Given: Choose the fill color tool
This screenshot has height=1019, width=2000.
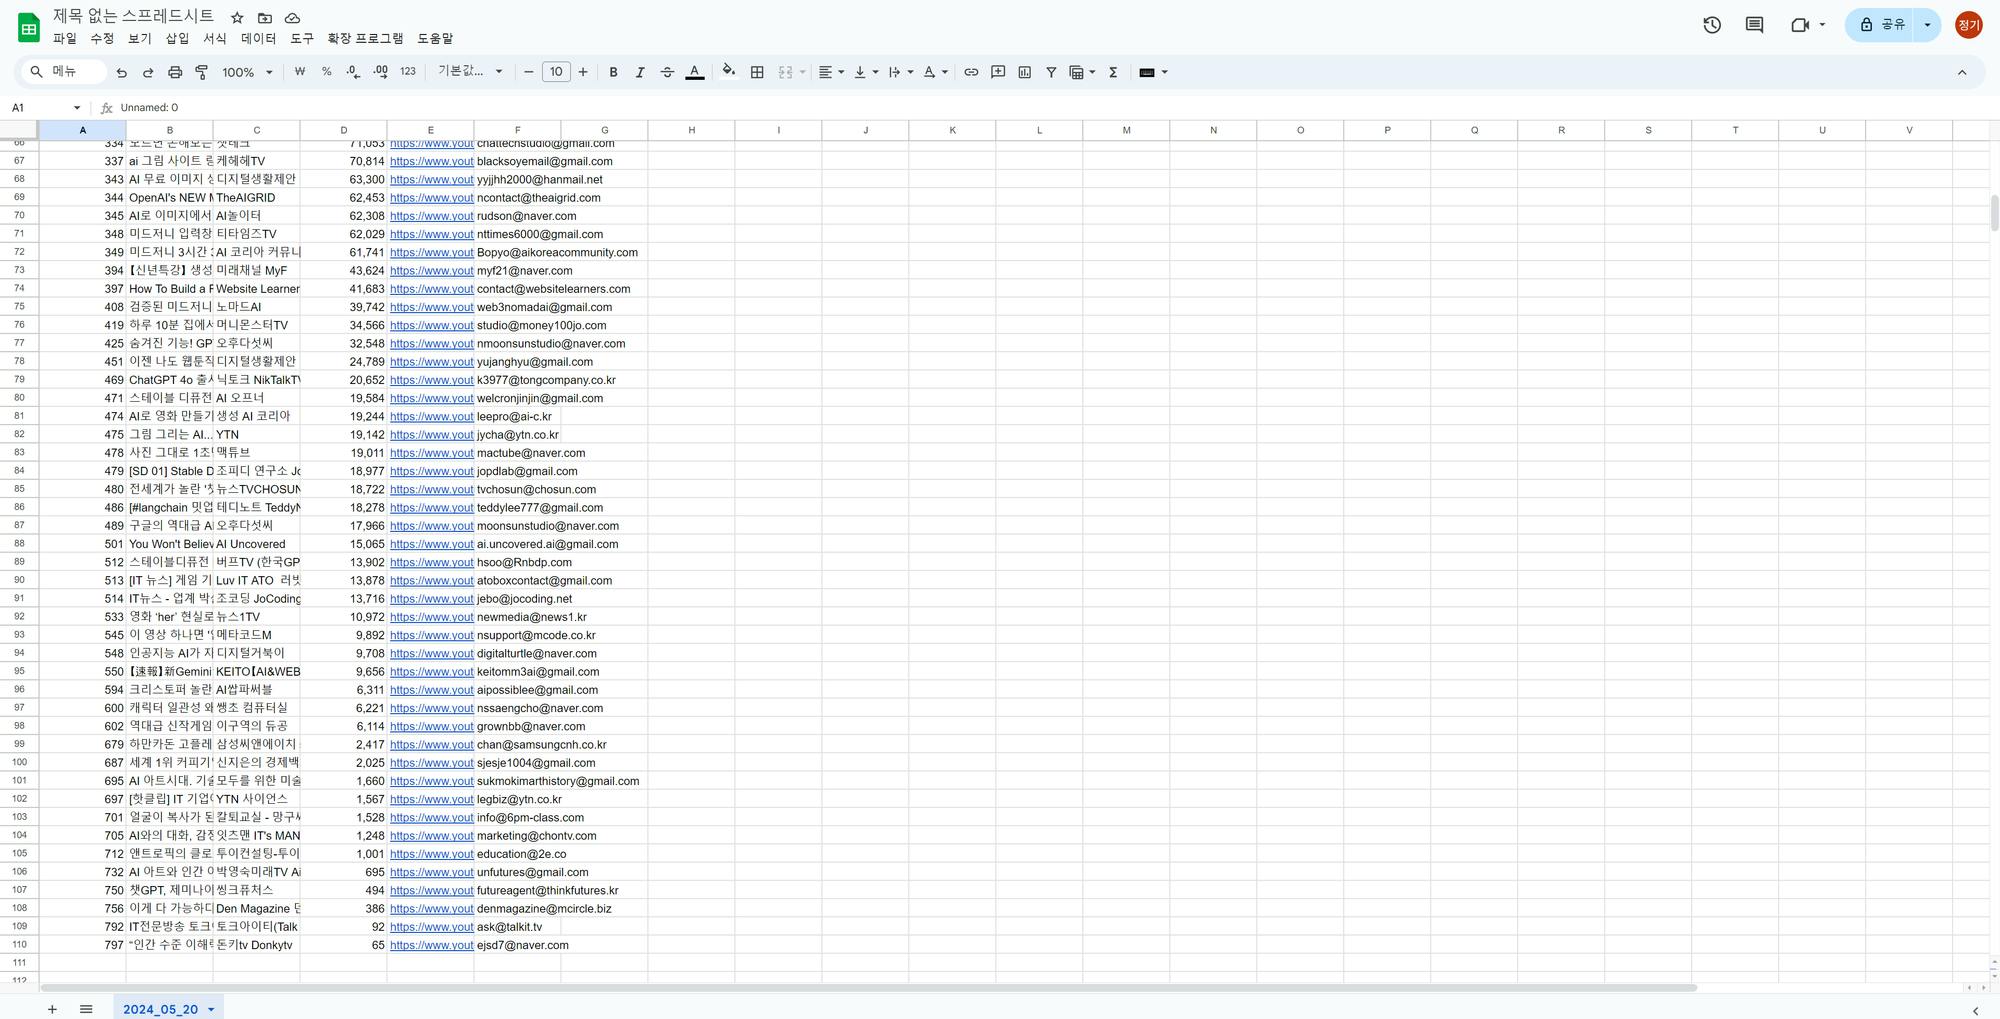Looking at the screenshot, I should [x=729, y=72].
